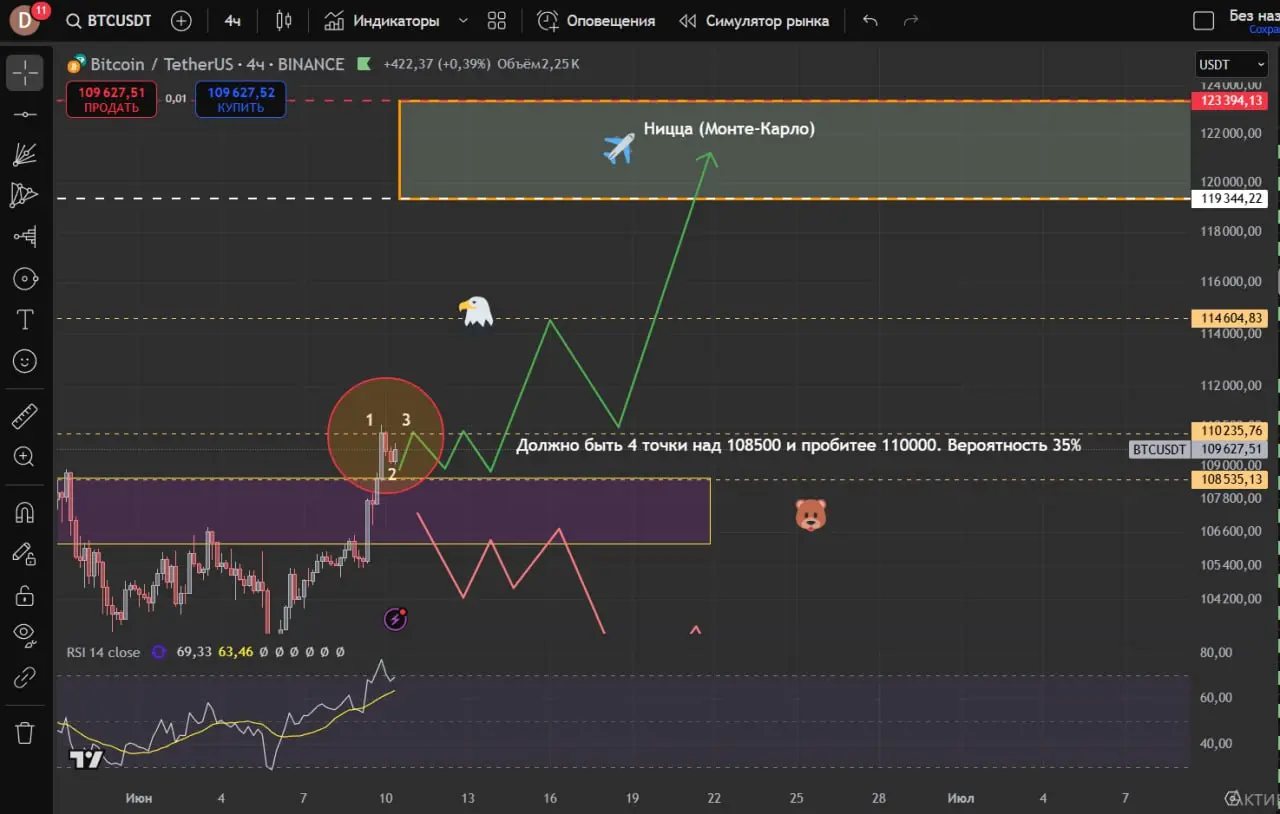Select the crosshair cursor tool

[x=25, y=72]
